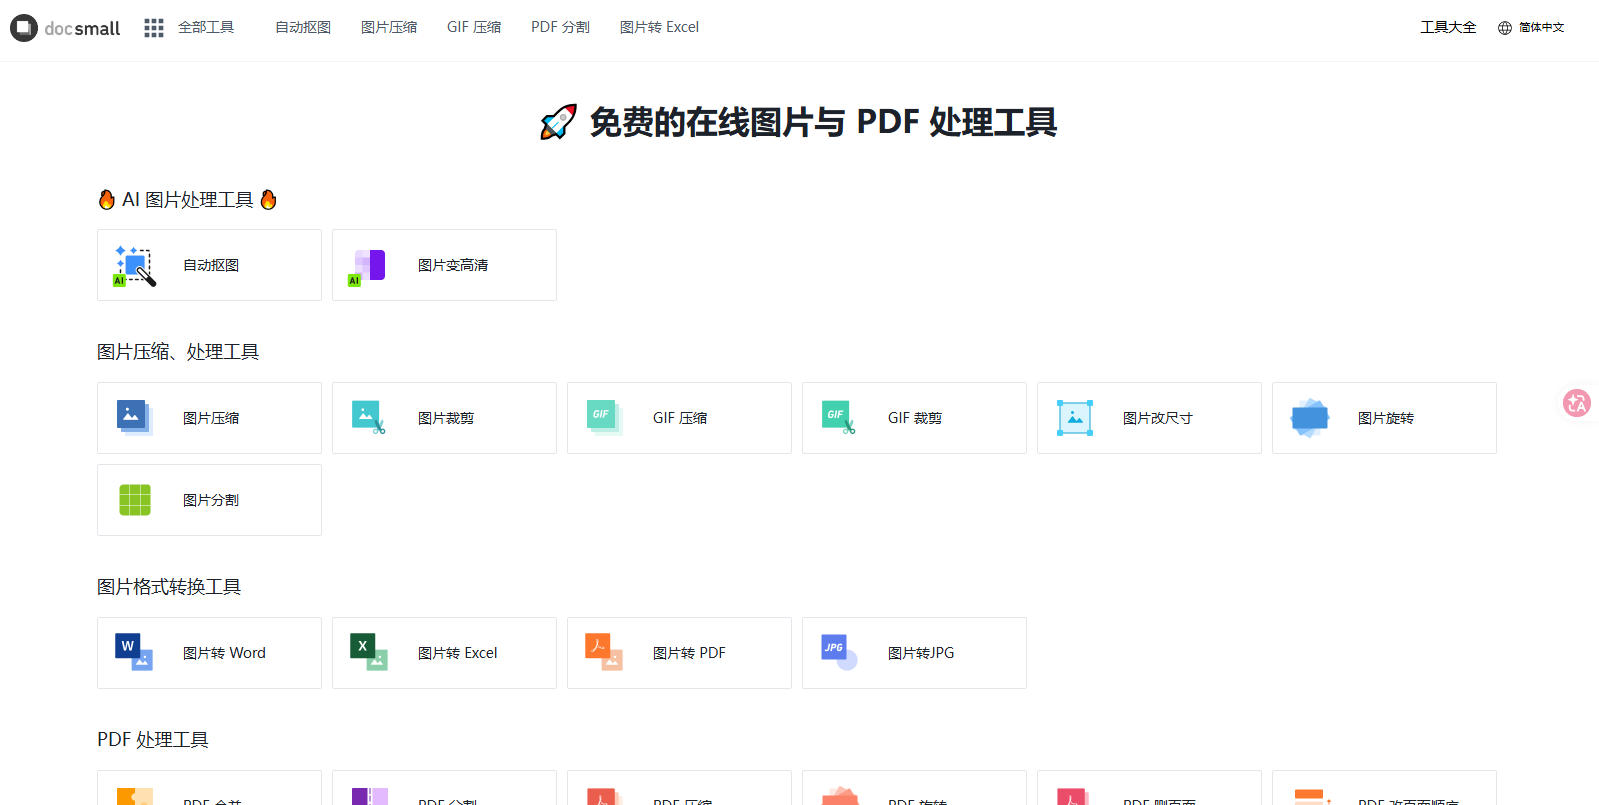Click the 免费的在线图片与 PDF 处理工具 title
This screenshot has width=1599, height=805.
pos(798,122)
